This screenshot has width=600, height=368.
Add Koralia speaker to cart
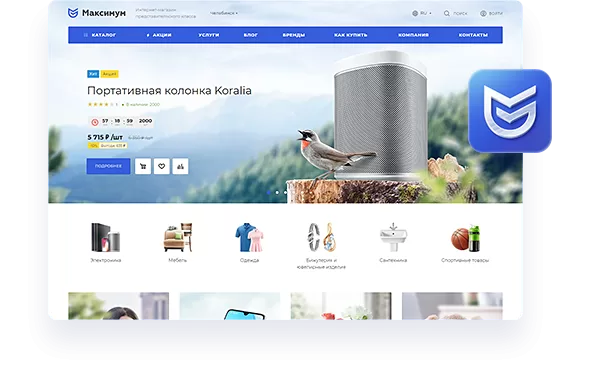(143, 166)
